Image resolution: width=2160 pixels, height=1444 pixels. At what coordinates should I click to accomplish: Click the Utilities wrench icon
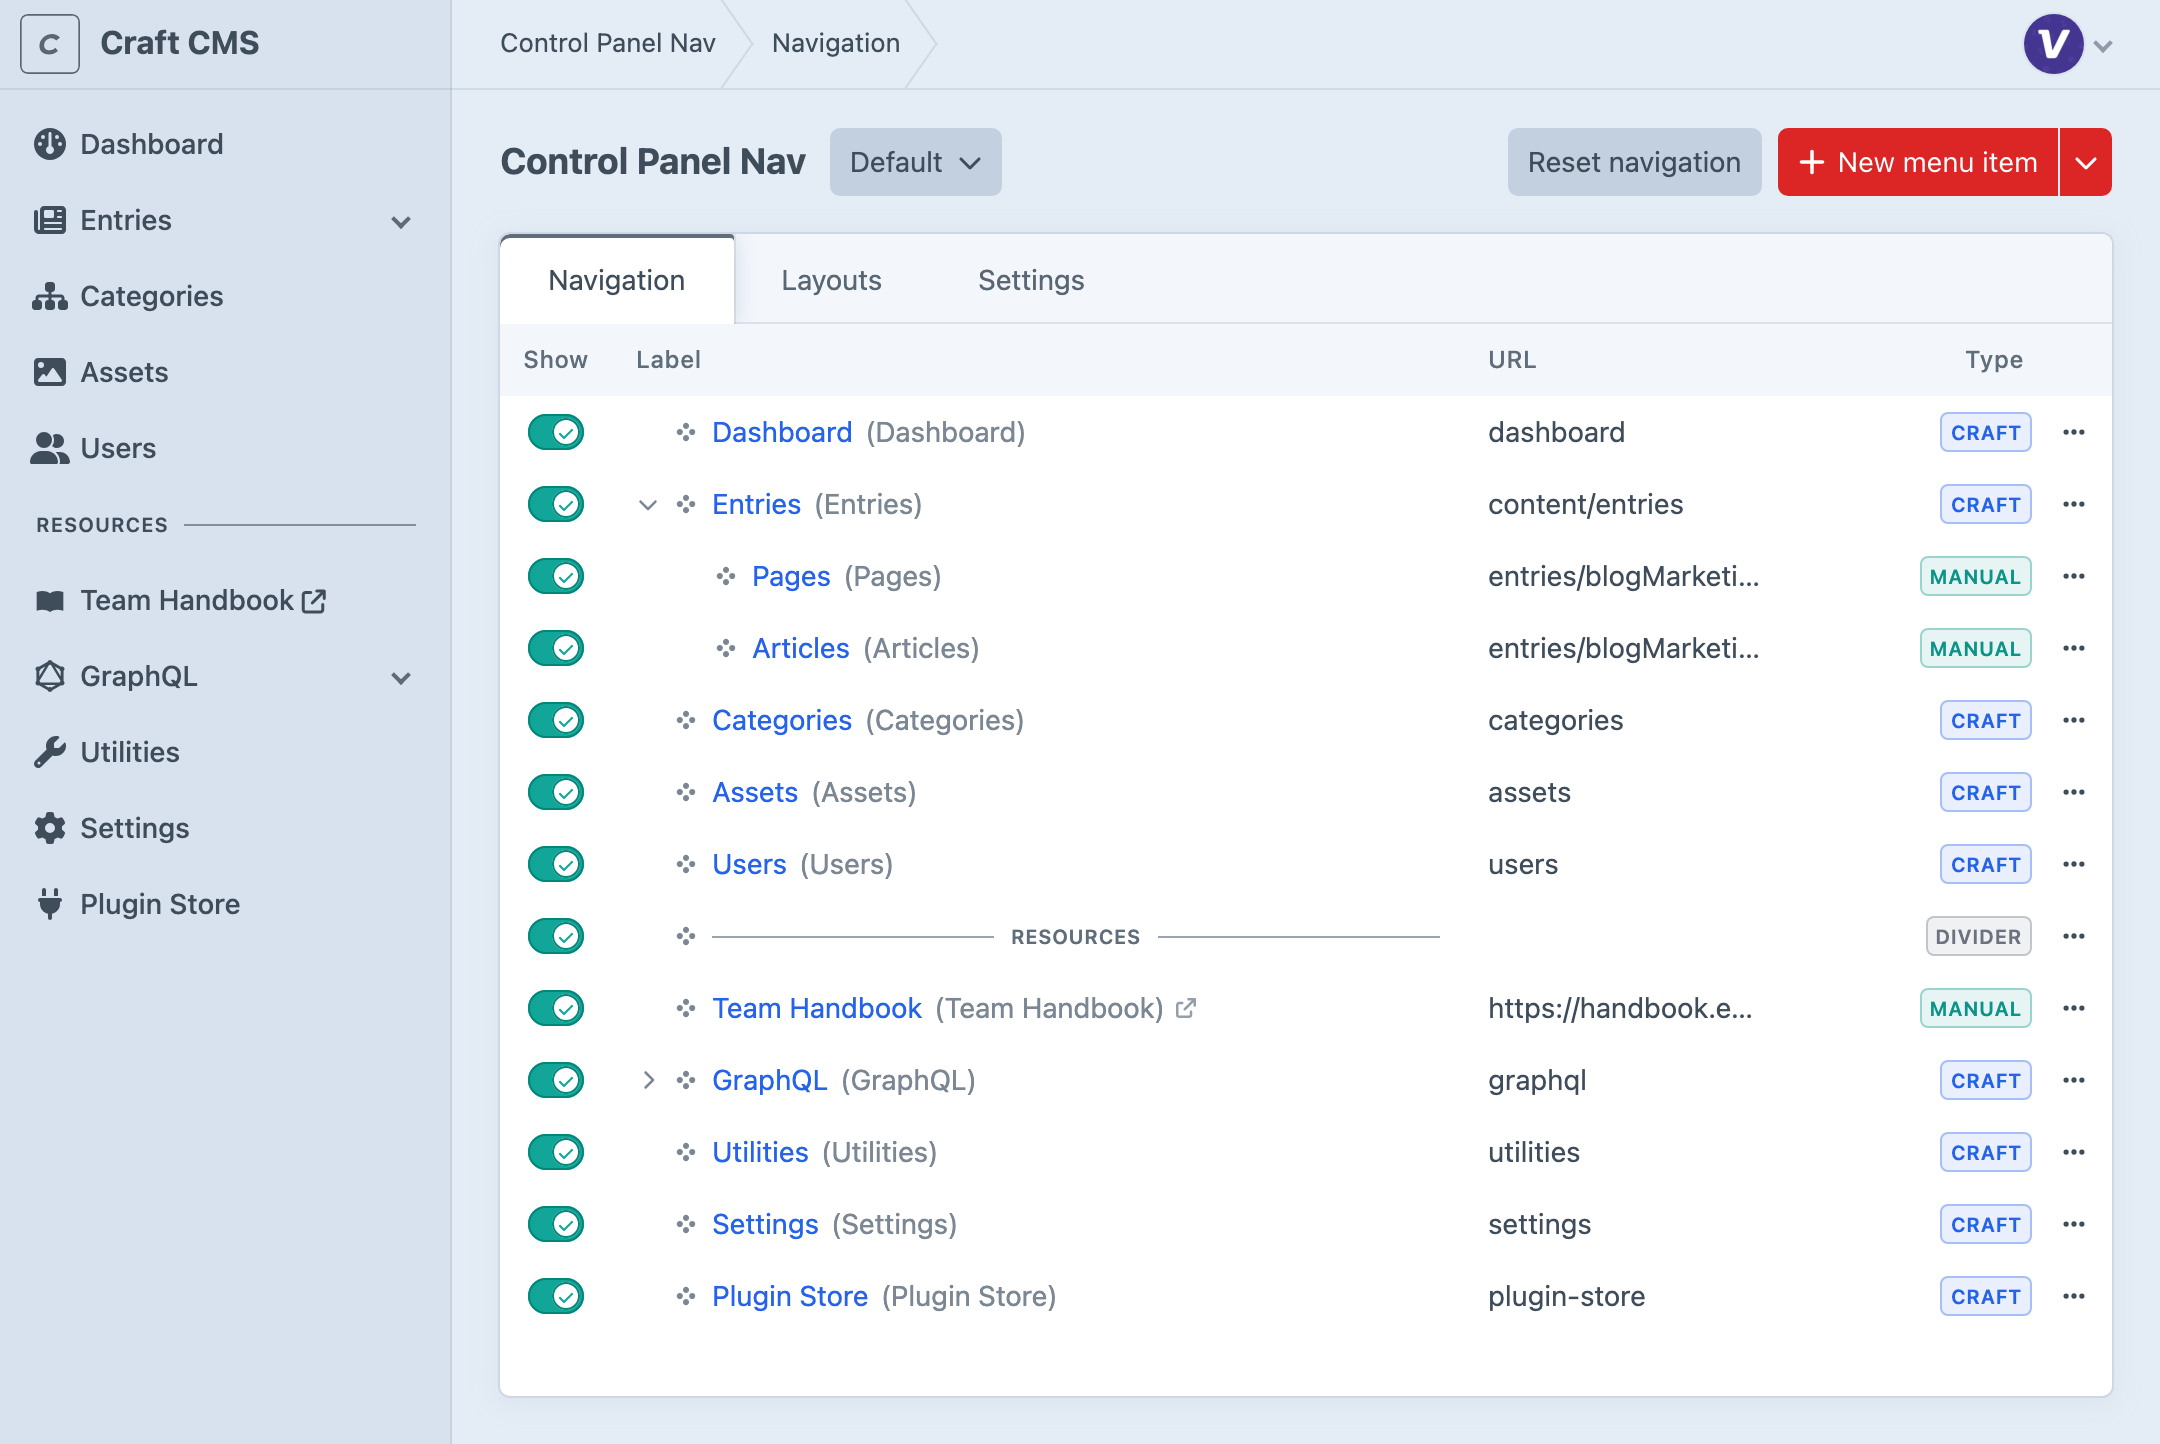click(50, 752)
